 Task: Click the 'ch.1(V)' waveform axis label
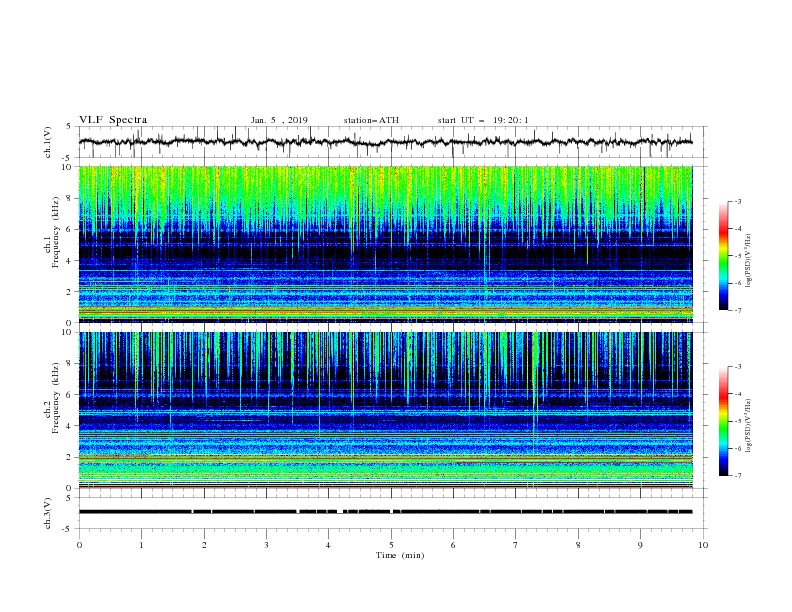click(x=48, y=142)
